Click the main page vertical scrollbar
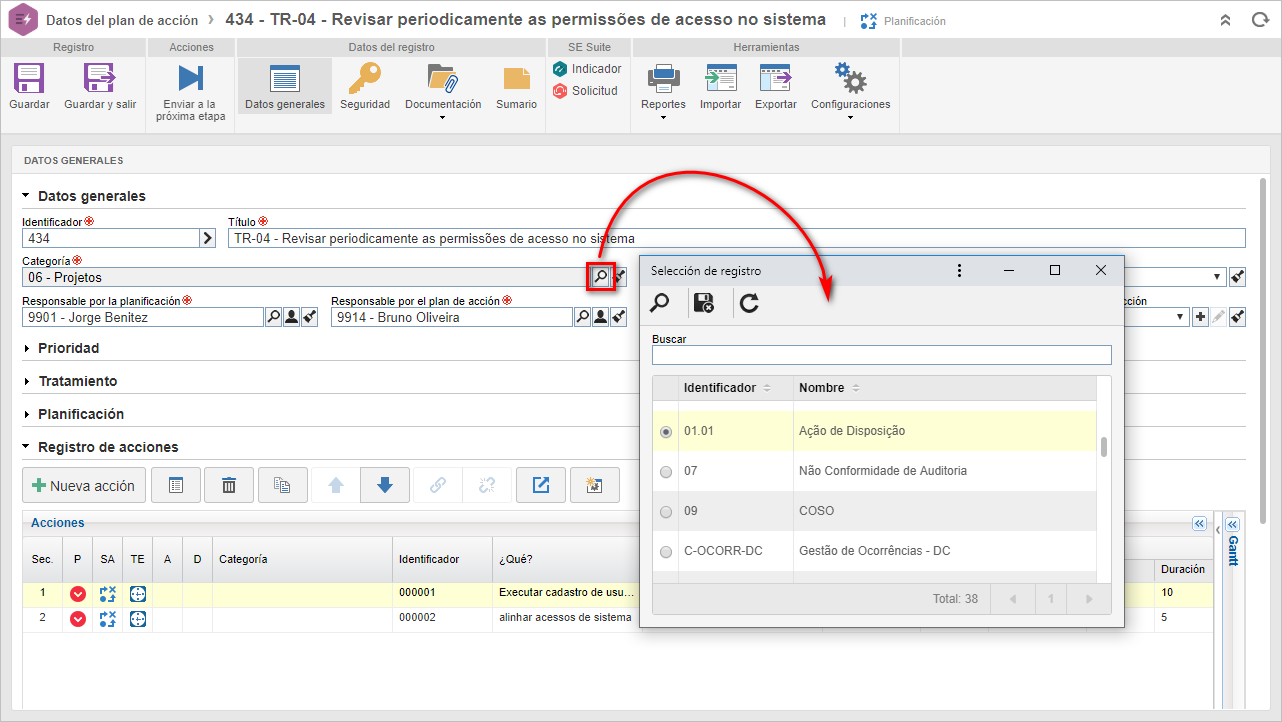The height and width of the screenshot is (722, 1282). [x=1264, y=350]
